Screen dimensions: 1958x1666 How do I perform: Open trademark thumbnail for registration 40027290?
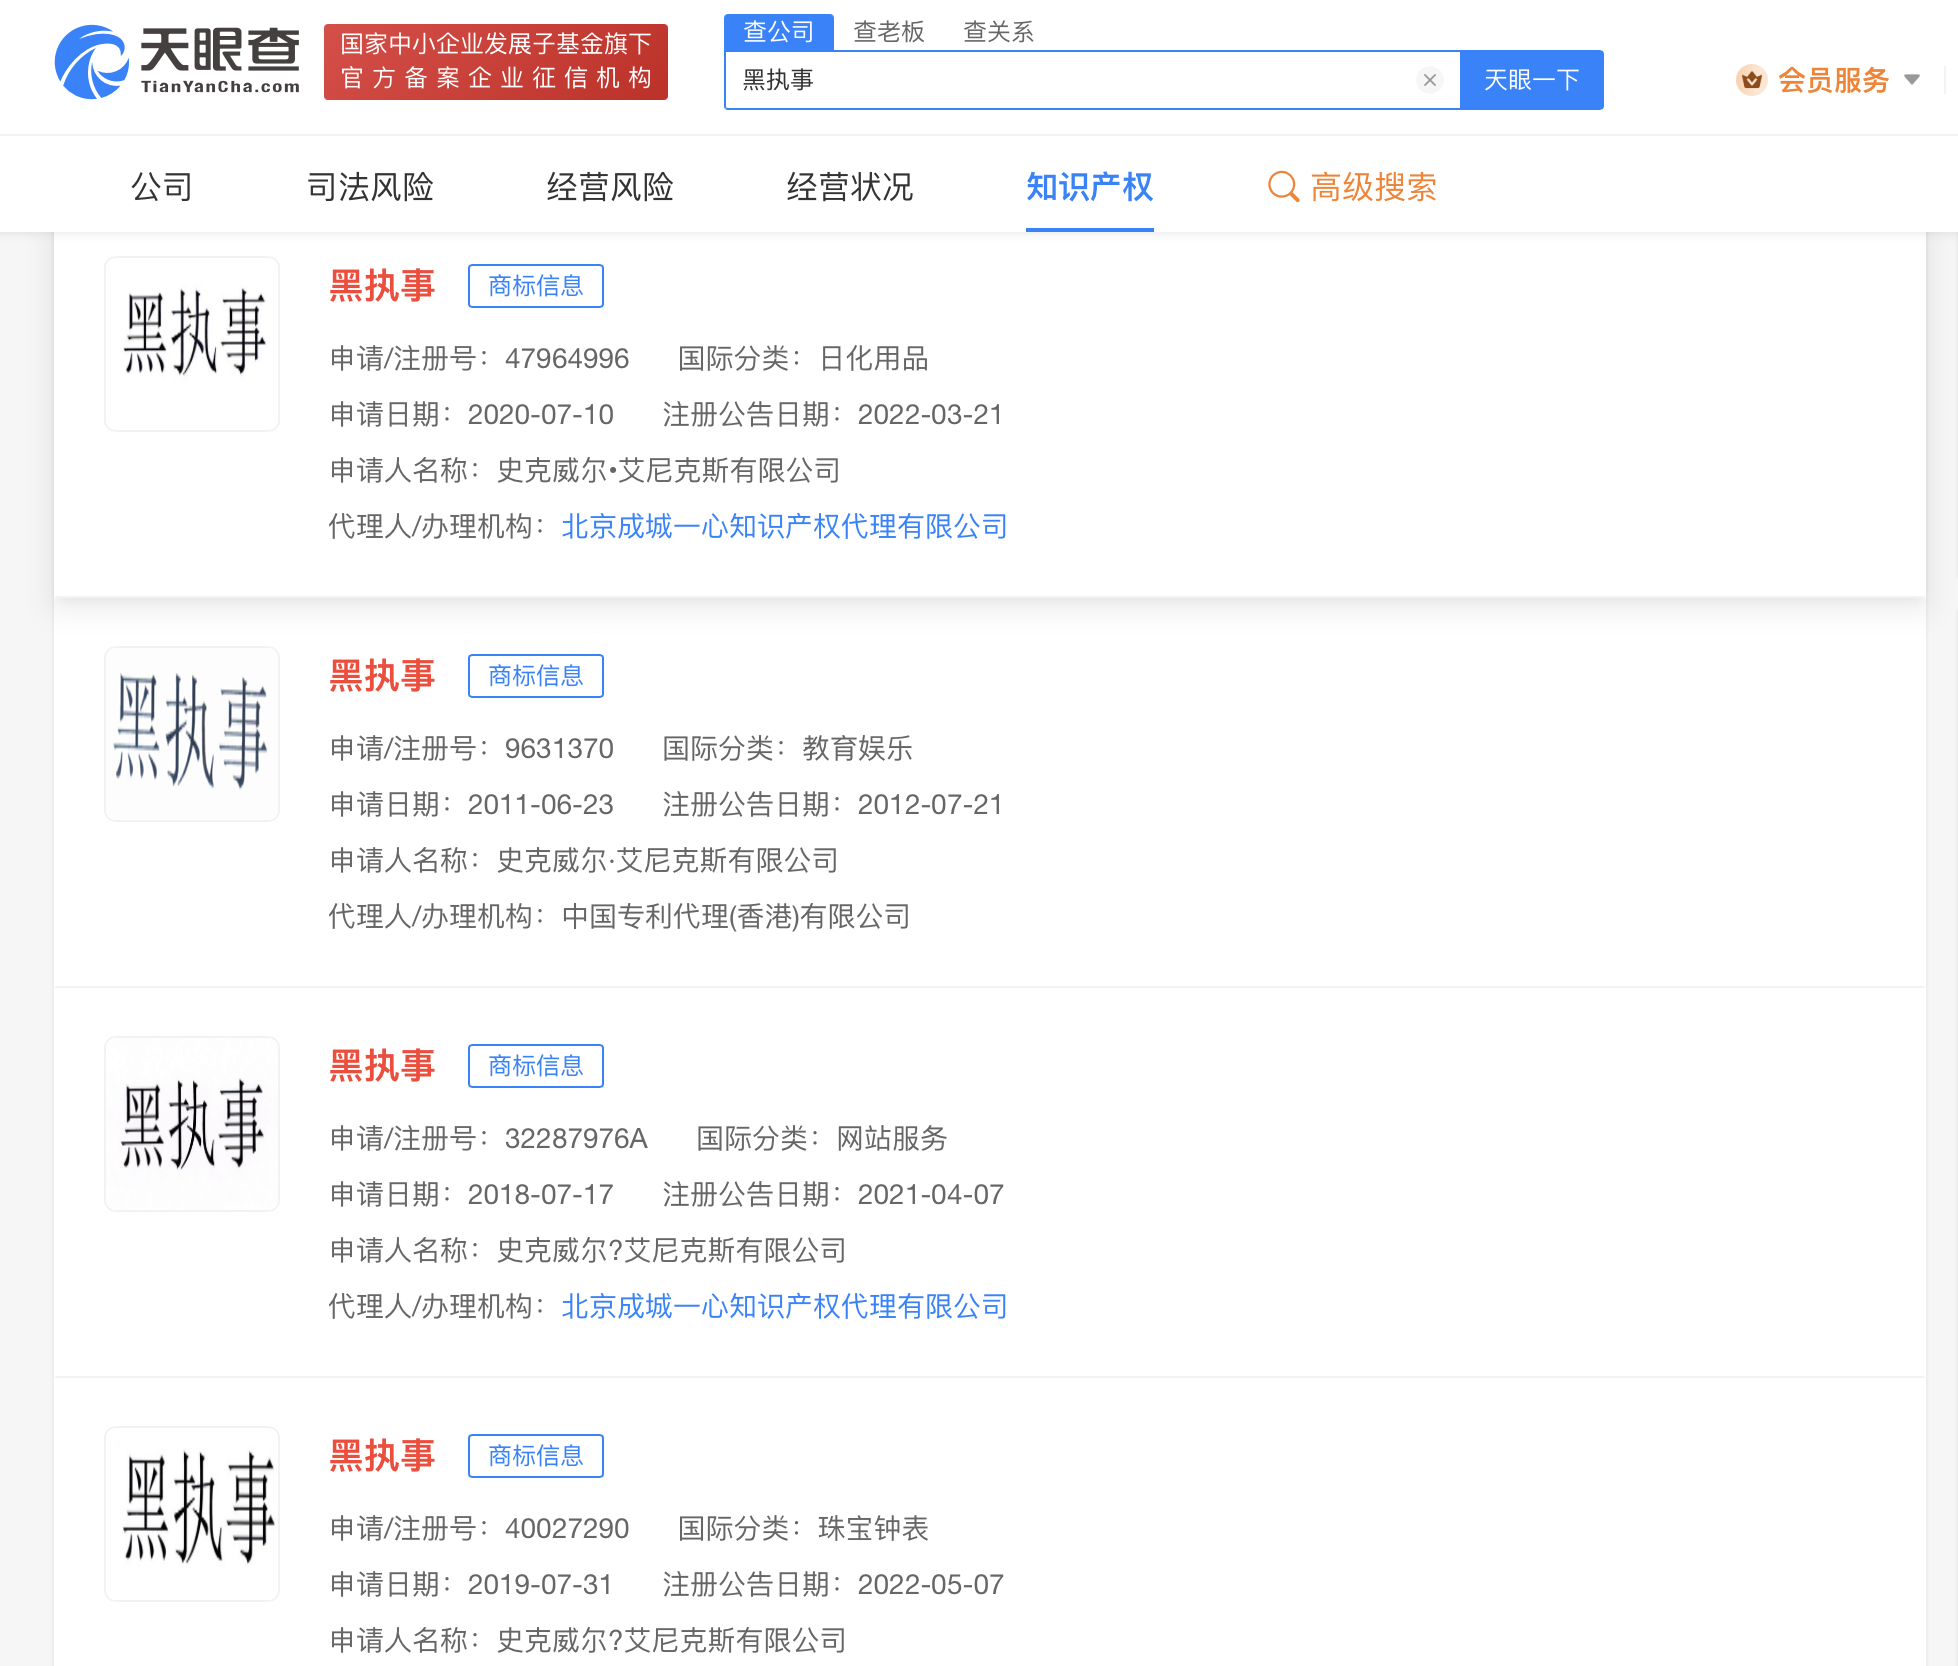click(x=192, y=1514)
